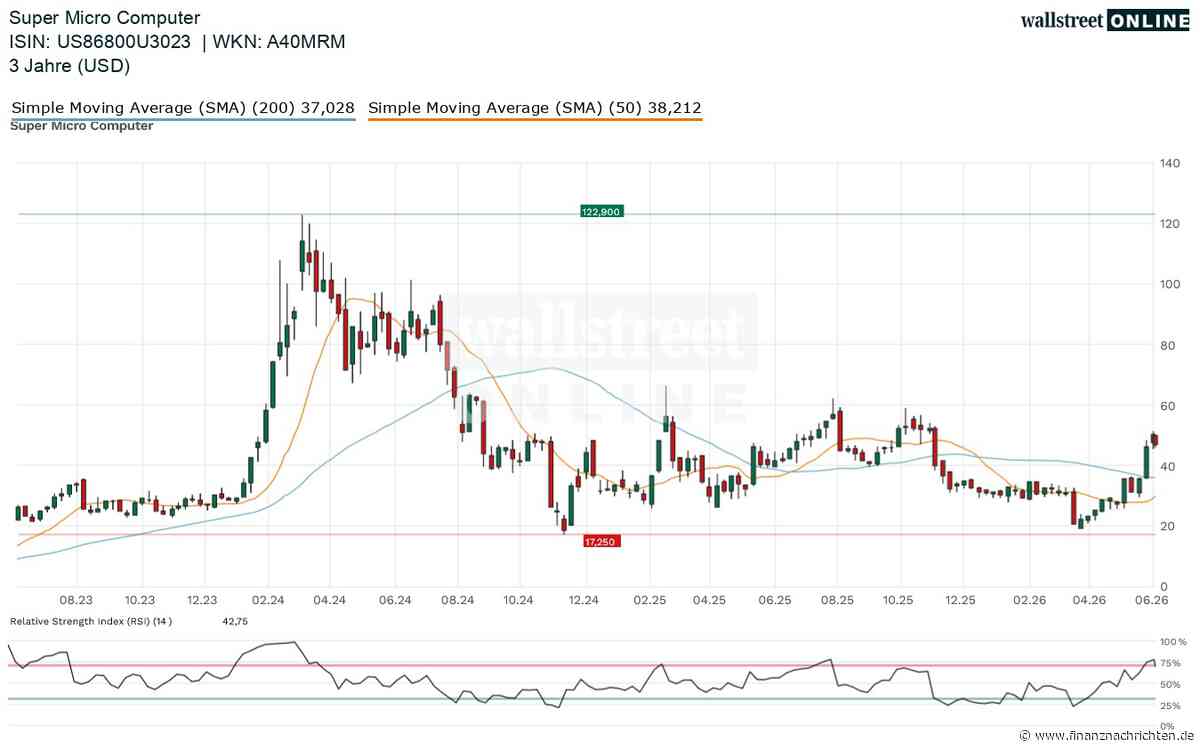Click the 100 price axis label
The image size is (1200, 750).
(x=1171, y=284)
